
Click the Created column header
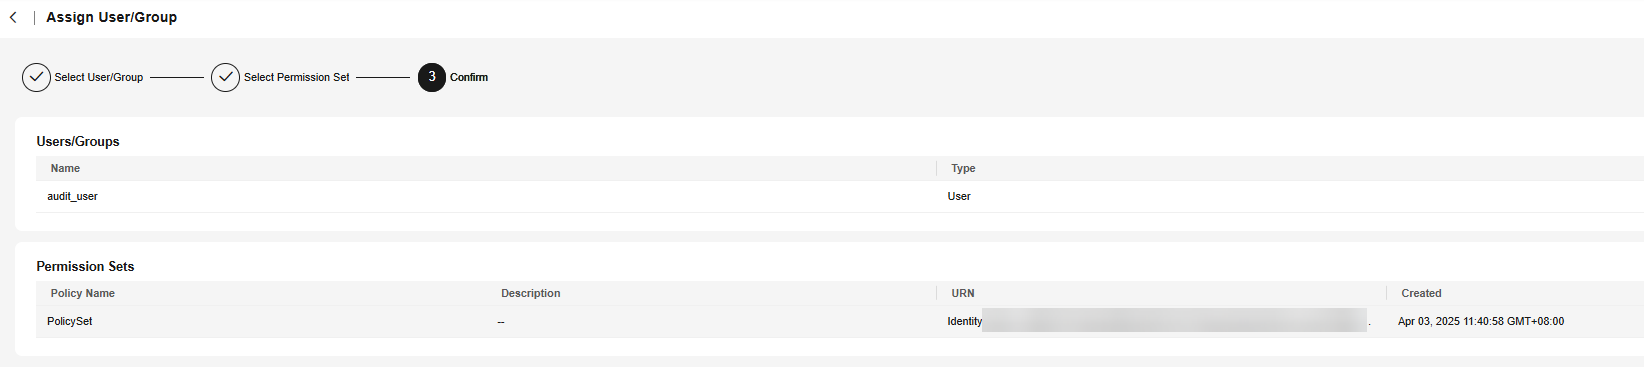tap(1421, 293)
